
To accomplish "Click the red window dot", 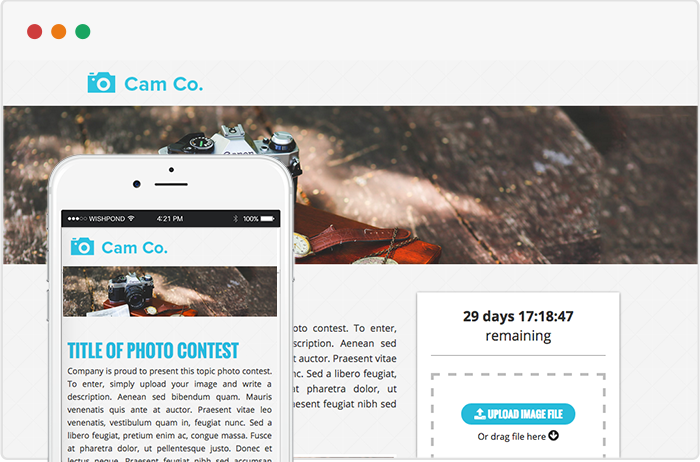I will pos(34,32).
